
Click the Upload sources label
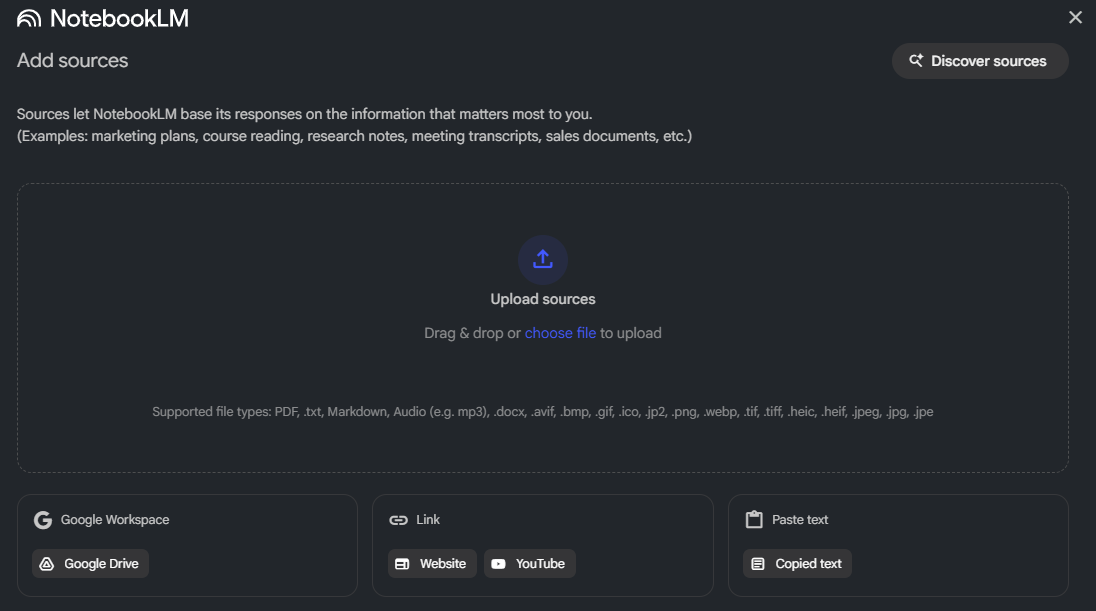[x=543, y=299]
